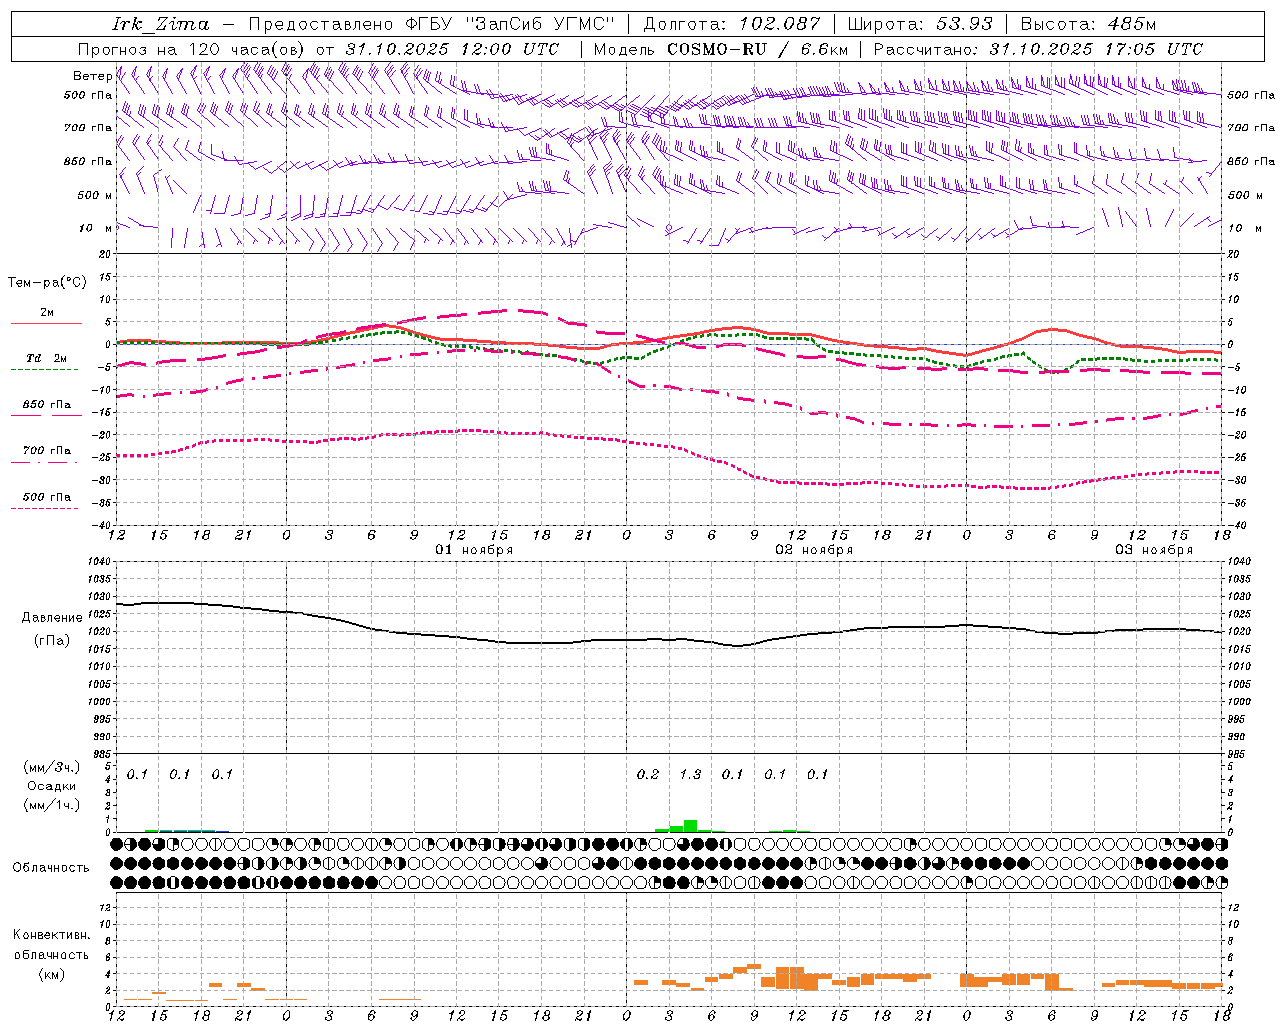Click the "Рассчитано: 31.10.2025 17:05 UTC" text
The width and height of the screenshot is (1280, 1024).
click(x=1038, y=49)
